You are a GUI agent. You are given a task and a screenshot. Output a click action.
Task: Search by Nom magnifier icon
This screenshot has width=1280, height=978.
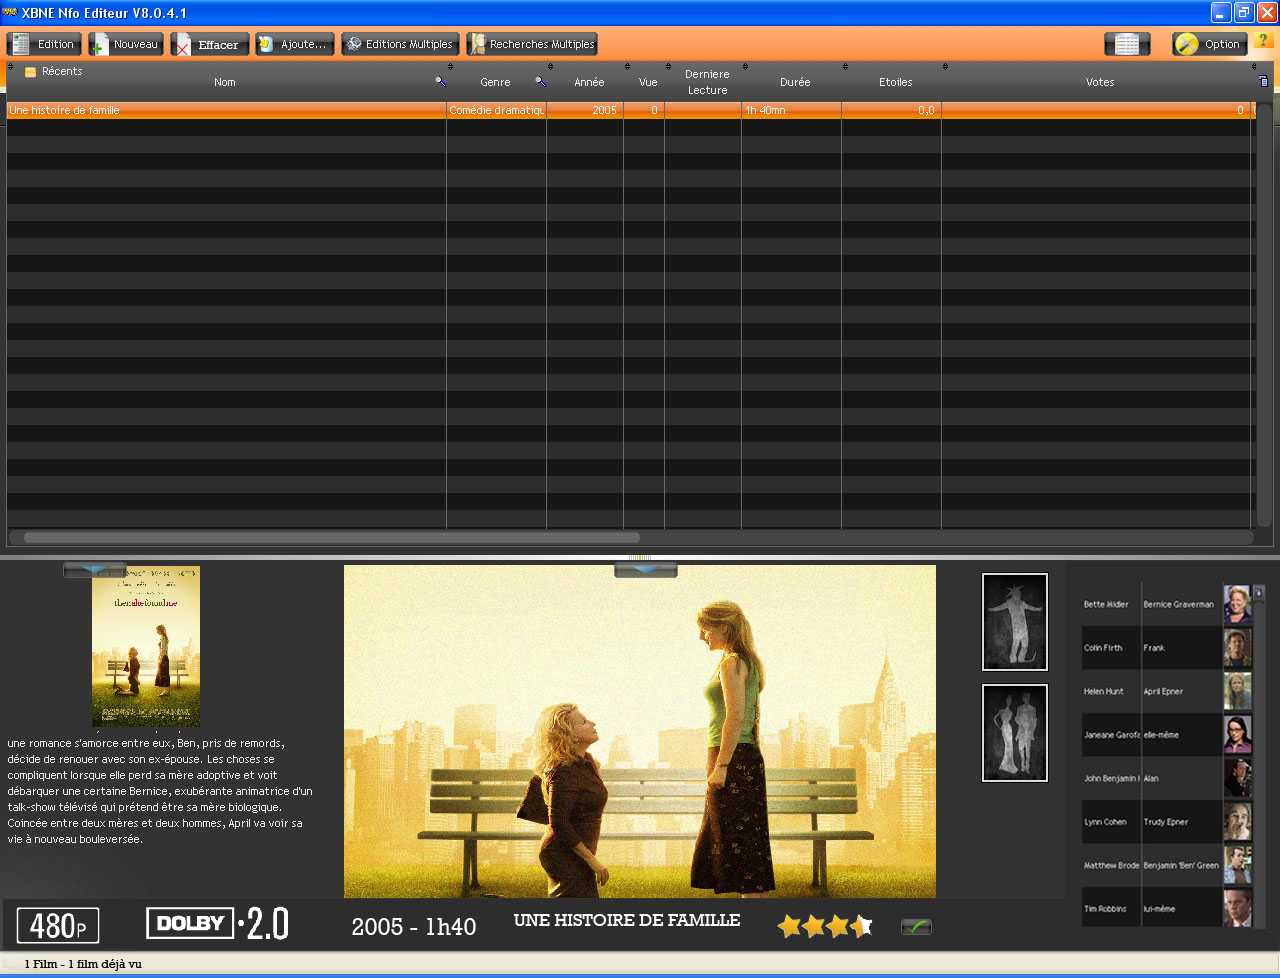(440, 82)
